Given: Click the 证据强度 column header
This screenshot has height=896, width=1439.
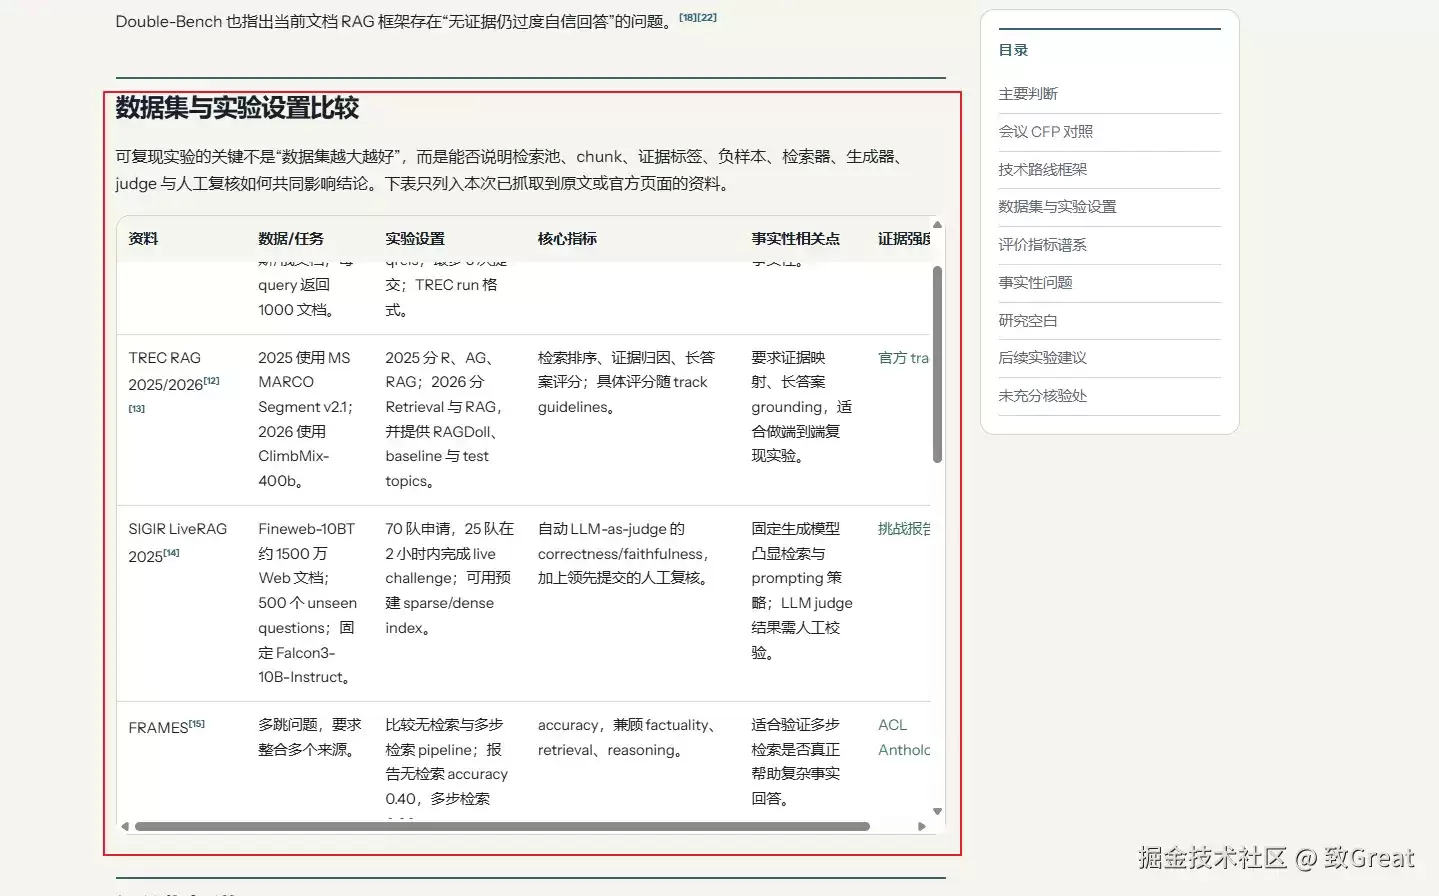Looking at the screenshot, I should (x=904, y=239).
